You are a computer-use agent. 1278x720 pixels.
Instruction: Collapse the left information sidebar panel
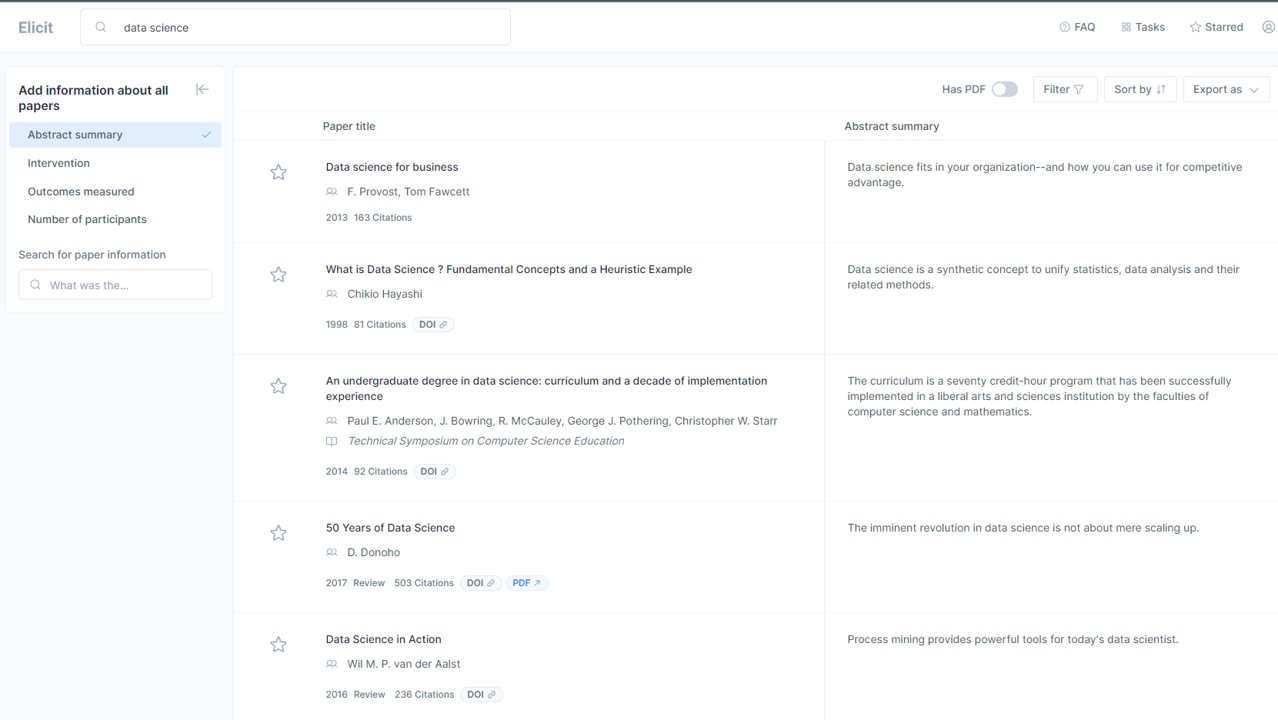click(202, 90)
